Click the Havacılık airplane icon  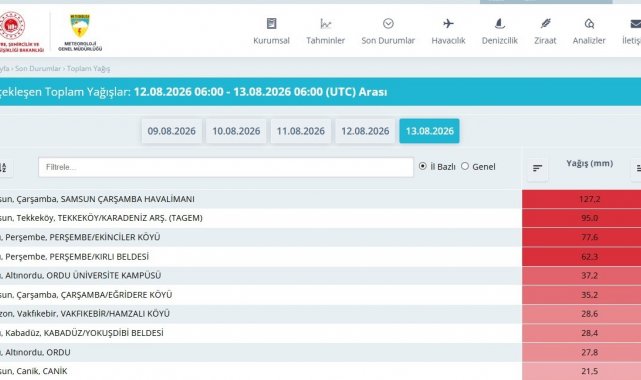448,23
